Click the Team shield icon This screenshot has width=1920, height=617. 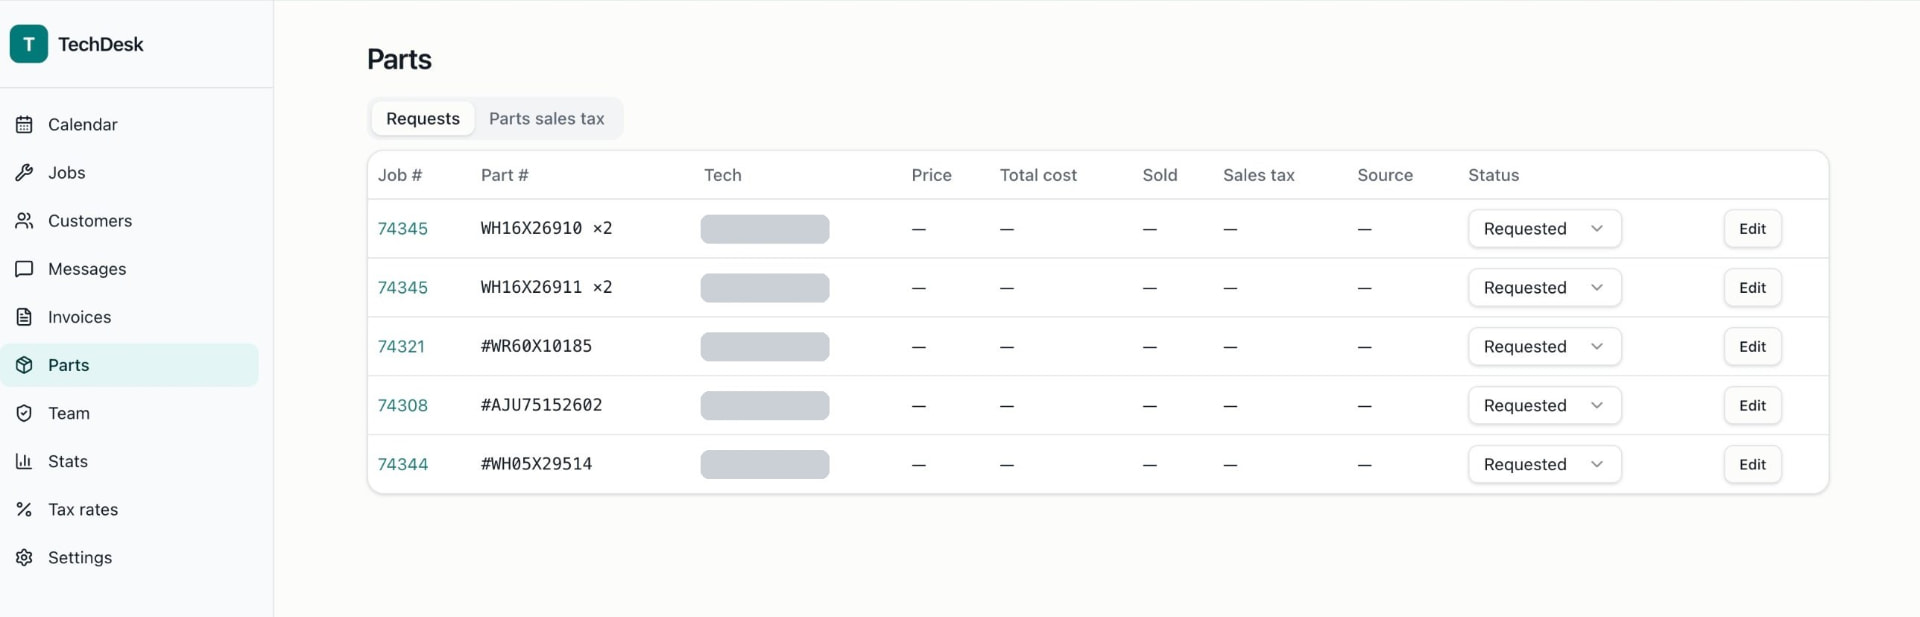[x=24, y=413]
